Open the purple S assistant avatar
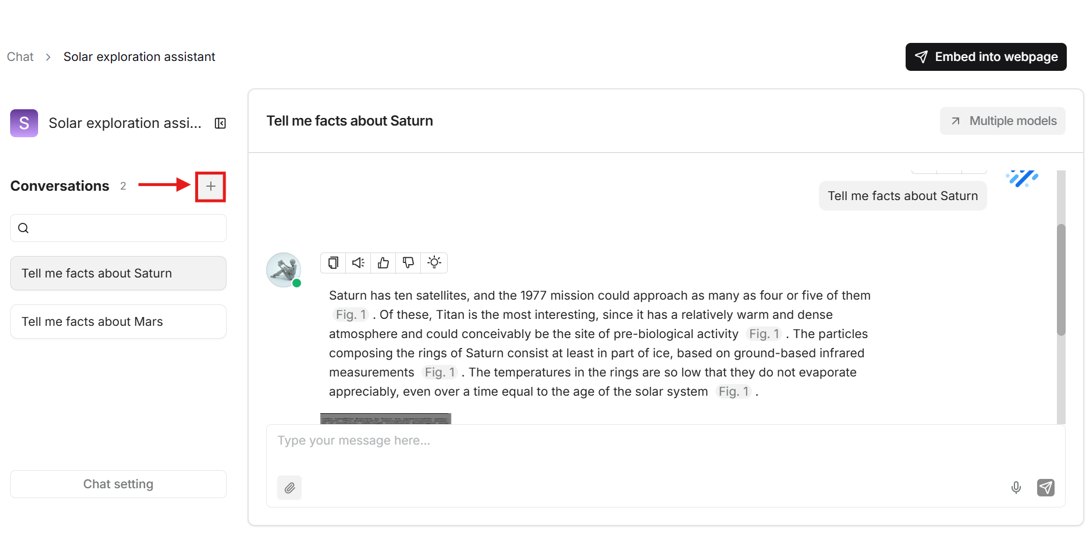The image size is (1091, 541). coord(24,123)
